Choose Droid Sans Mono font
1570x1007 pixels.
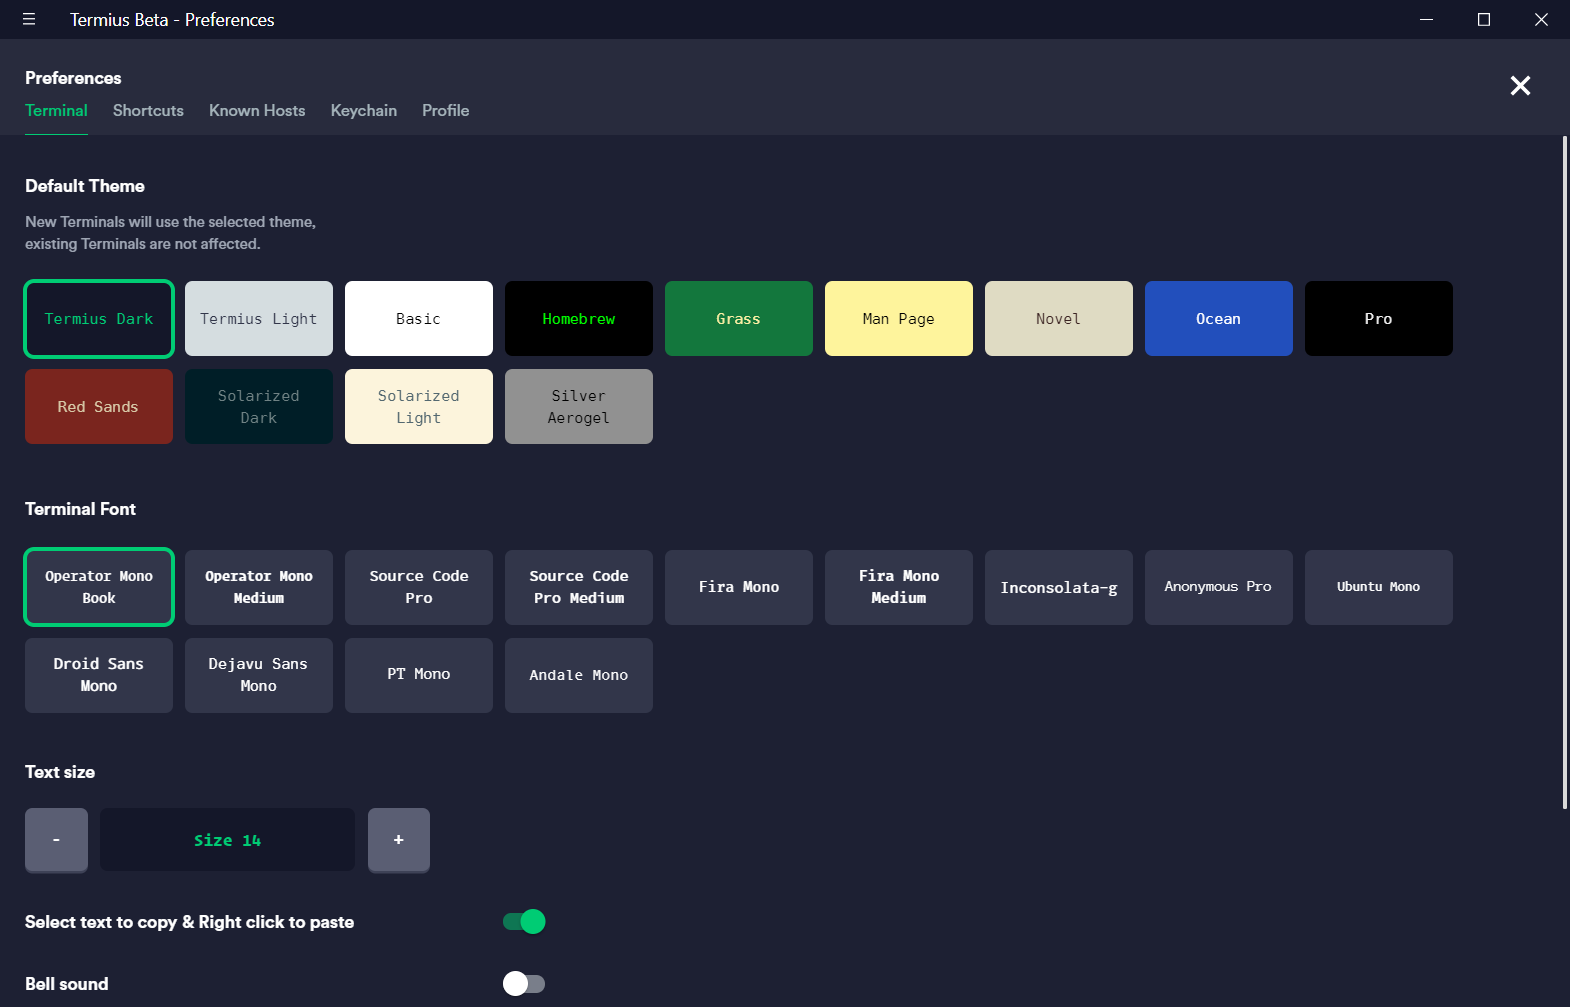pos(99,675)
